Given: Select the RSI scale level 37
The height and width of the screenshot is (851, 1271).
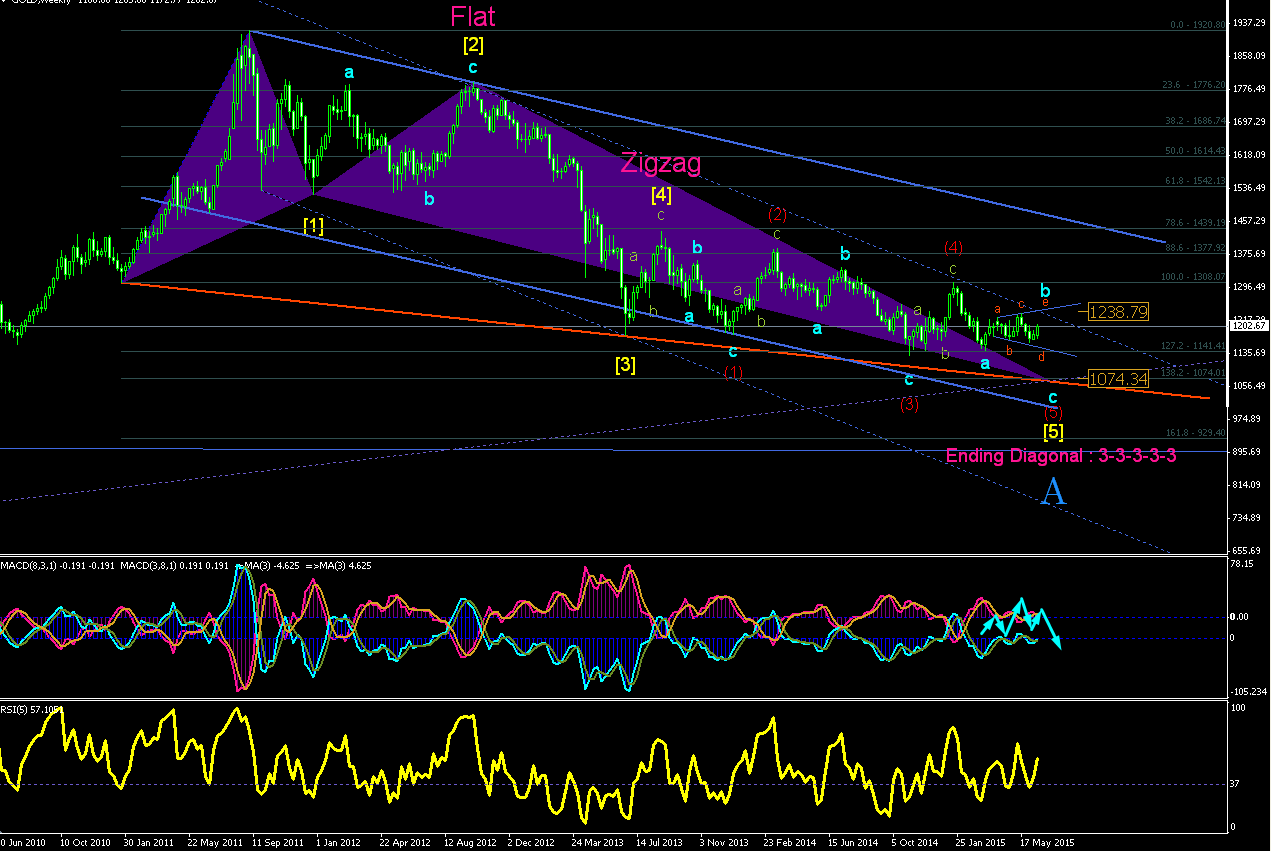Looking at the screenshot, I should (x=1237, y=784).
